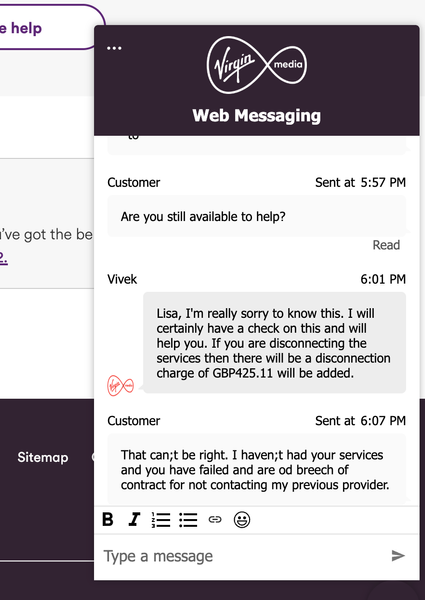Select the breach of contract customer message
The width and height of the screenshot is (425, 600).
[x=256, y=470]
